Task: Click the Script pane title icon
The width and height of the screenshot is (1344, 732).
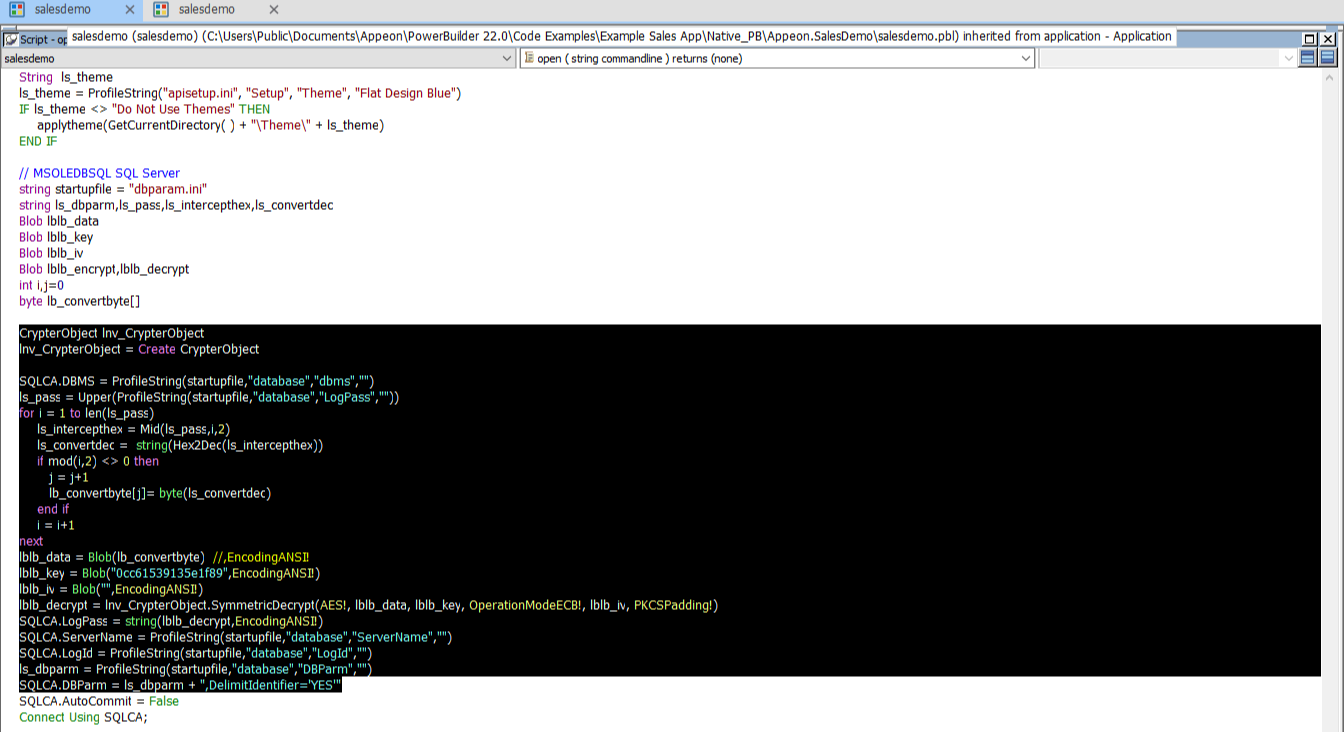Action: click(x=11, y=39)
